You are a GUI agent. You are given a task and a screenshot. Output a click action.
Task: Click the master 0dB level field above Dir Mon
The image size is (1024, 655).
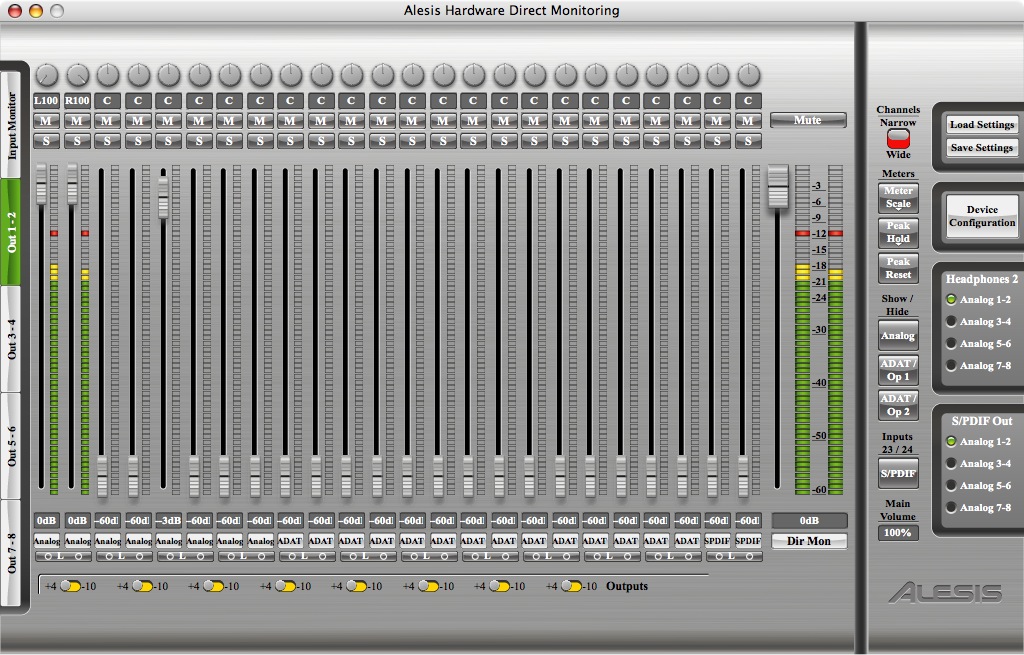click(x=808, y=520)
